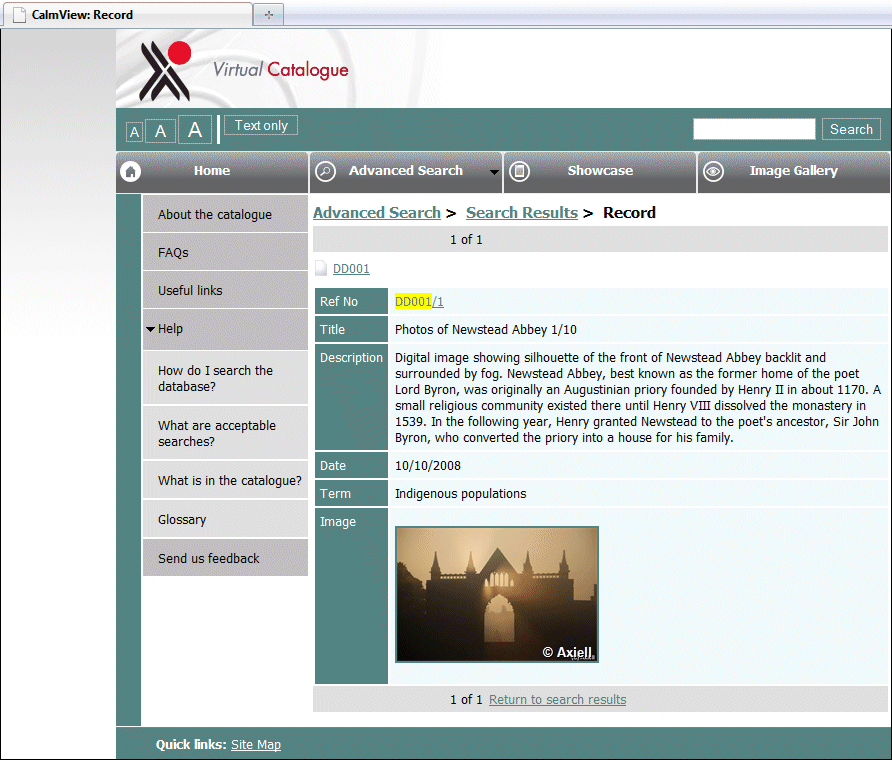Open the Glossary sidebar item
892x760 pixels.
coord(182,520)
